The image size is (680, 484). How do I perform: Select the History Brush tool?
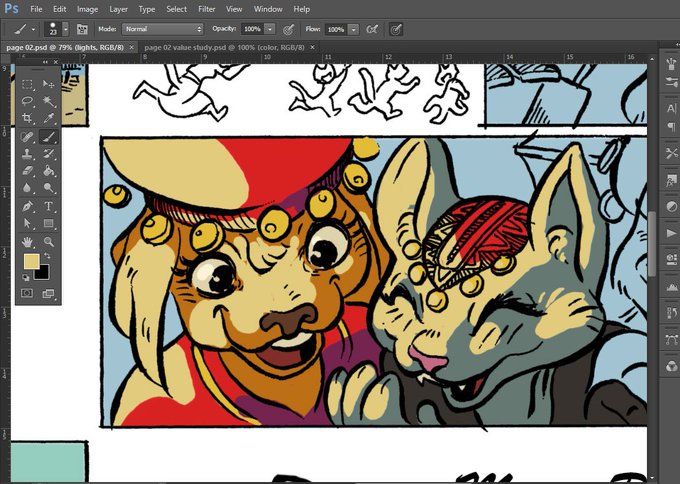point(49,154)
